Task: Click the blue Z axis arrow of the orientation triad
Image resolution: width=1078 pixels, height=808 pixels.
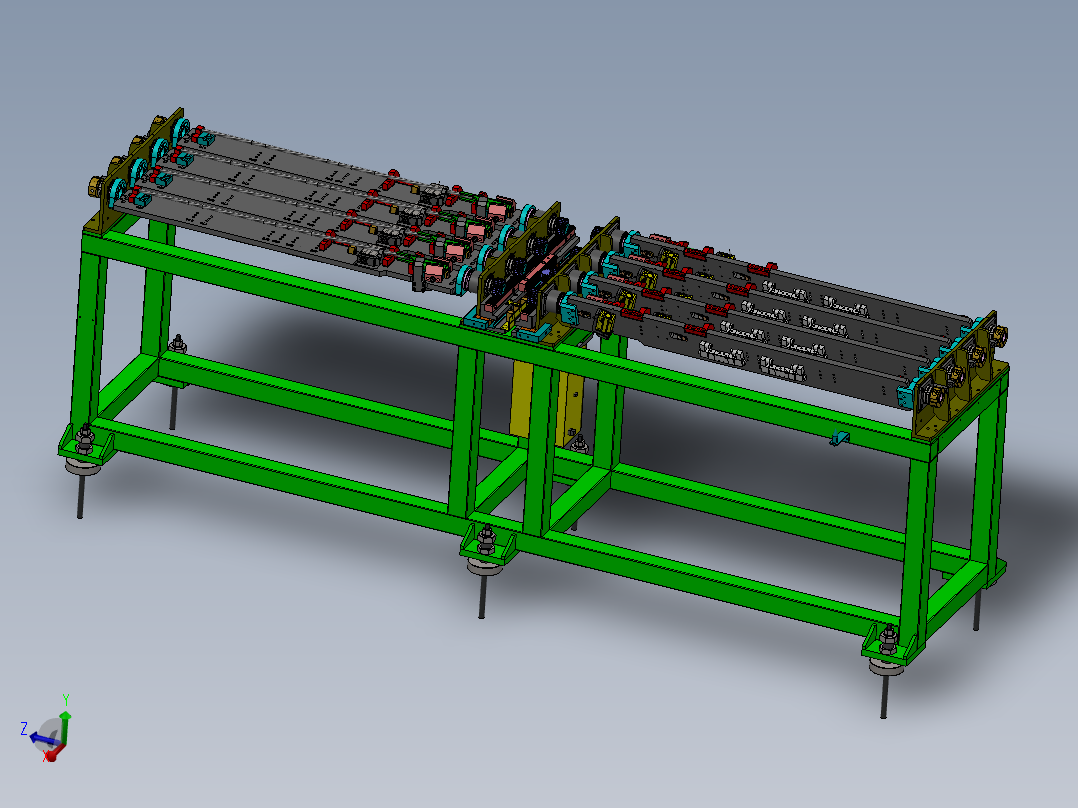Action: [x=45, y=740]
